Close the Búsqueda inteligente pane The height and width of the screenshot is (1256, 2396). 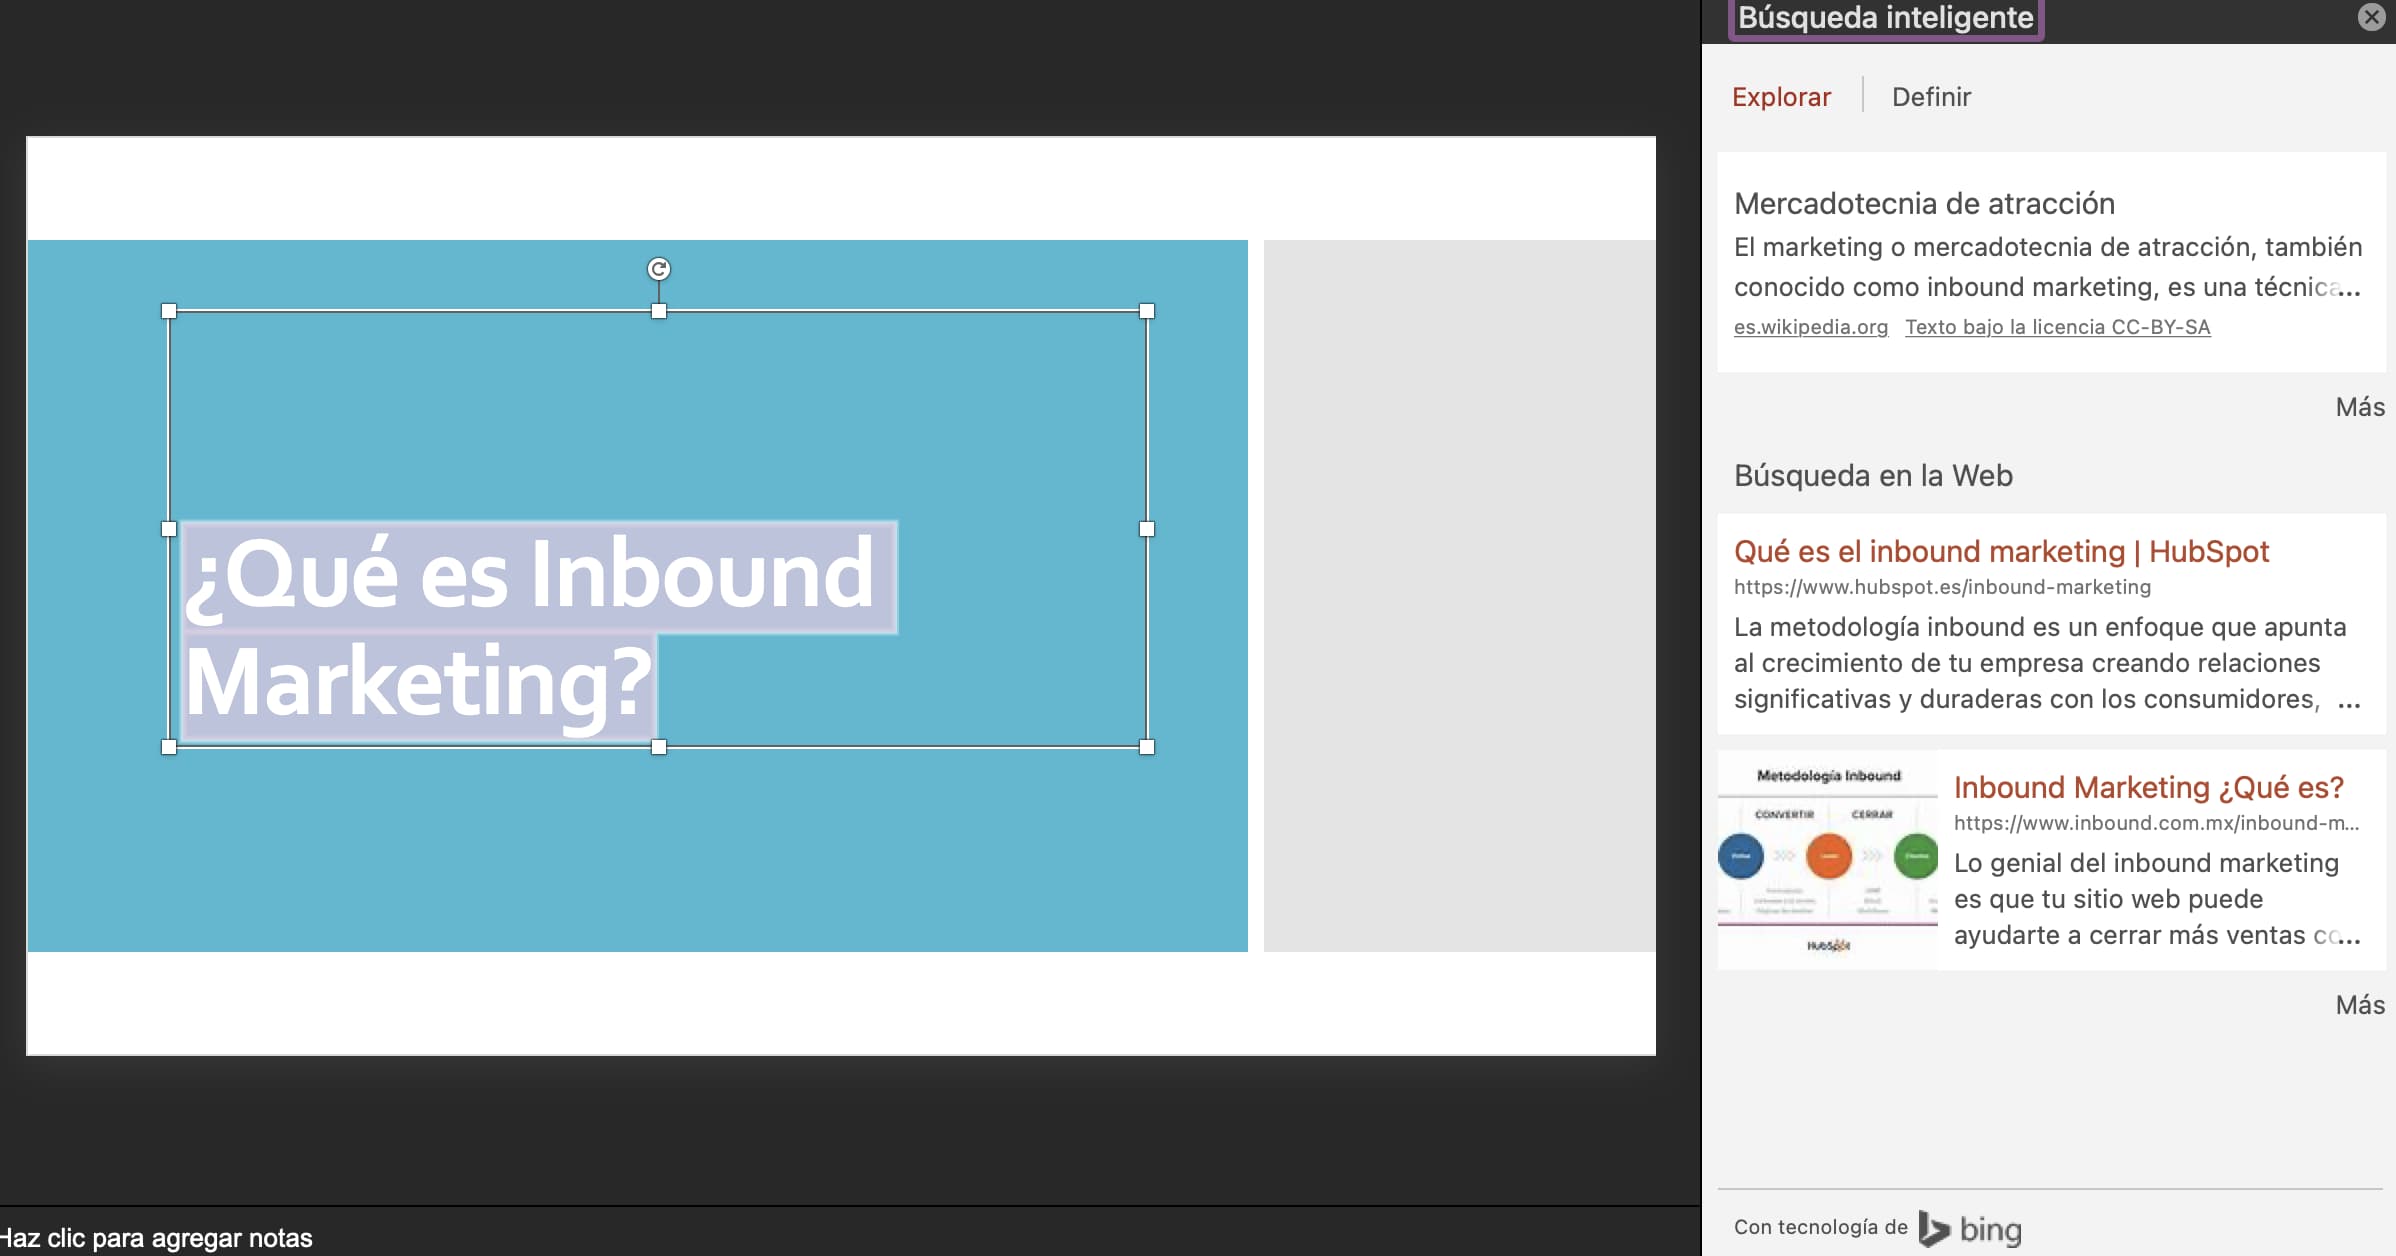2370,17
